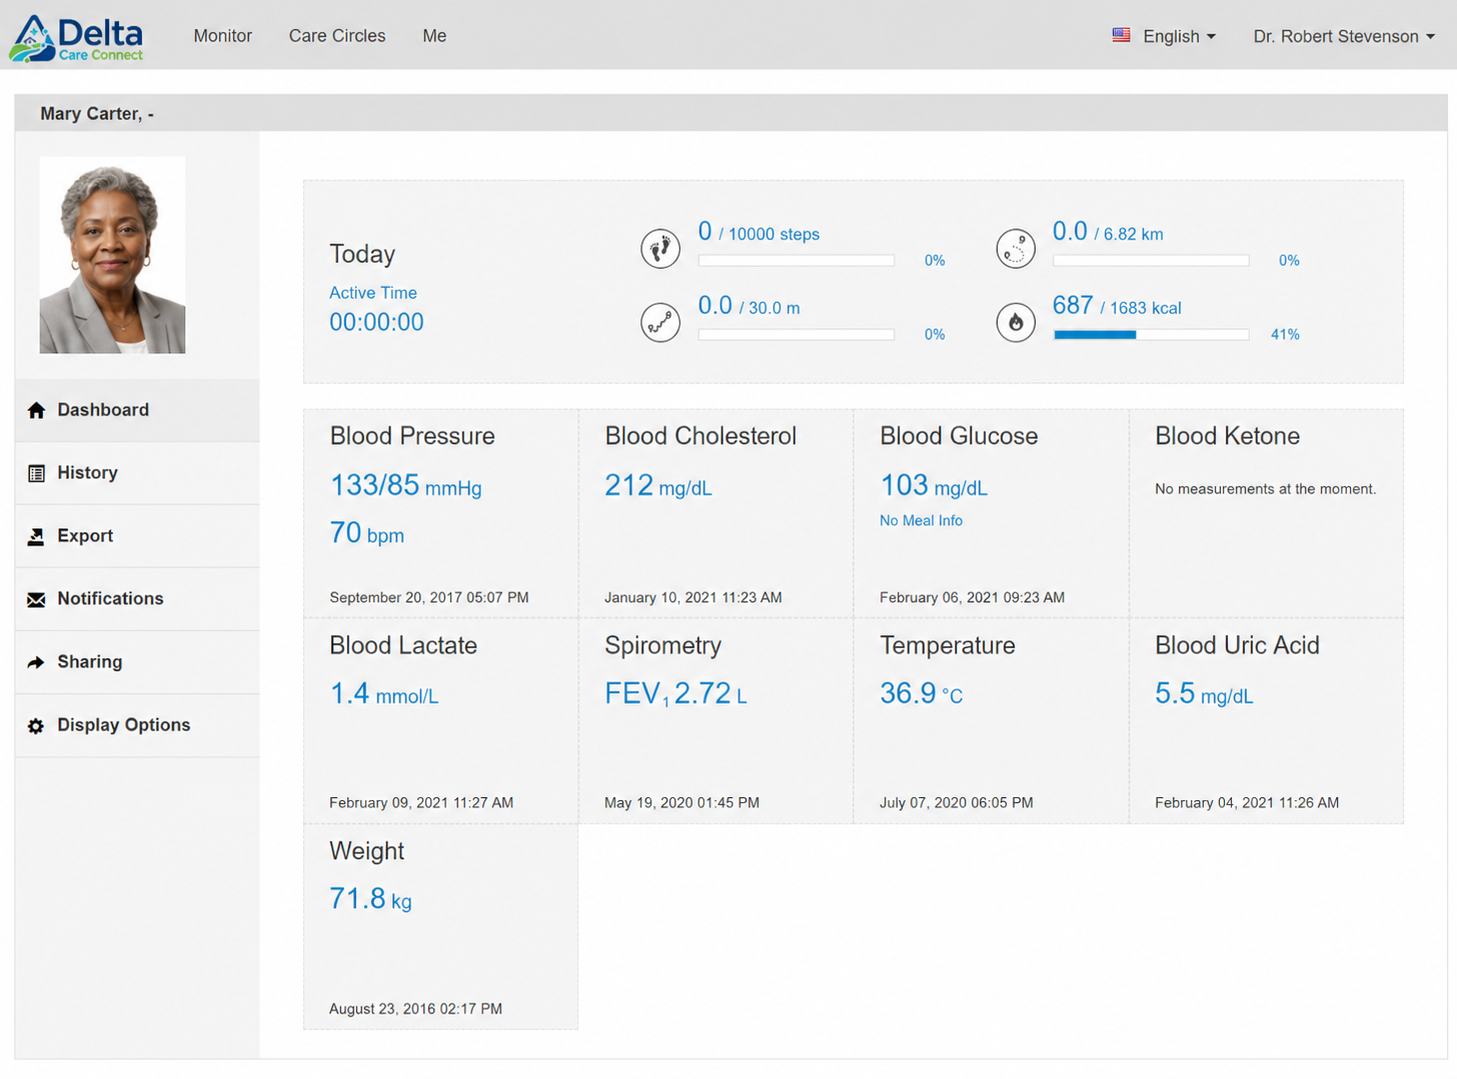Viewport: 1457px width, 1079px height.
Task: Click the 0.0 / 6.82 km text
Action: 1107,232
